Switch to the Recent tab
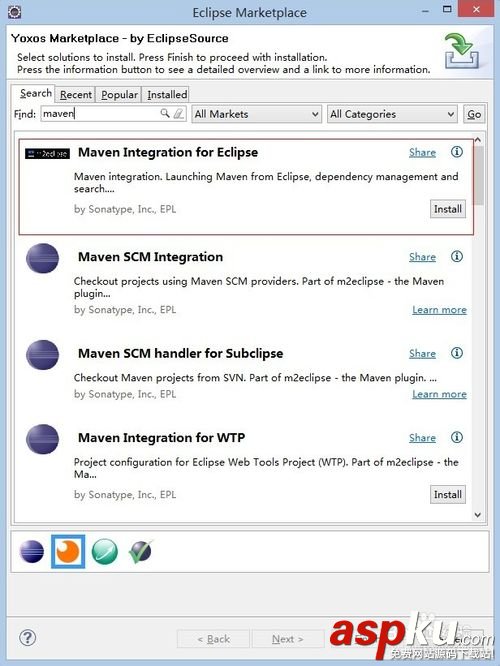Screen dimensions: 500x666 pos(76,94)
